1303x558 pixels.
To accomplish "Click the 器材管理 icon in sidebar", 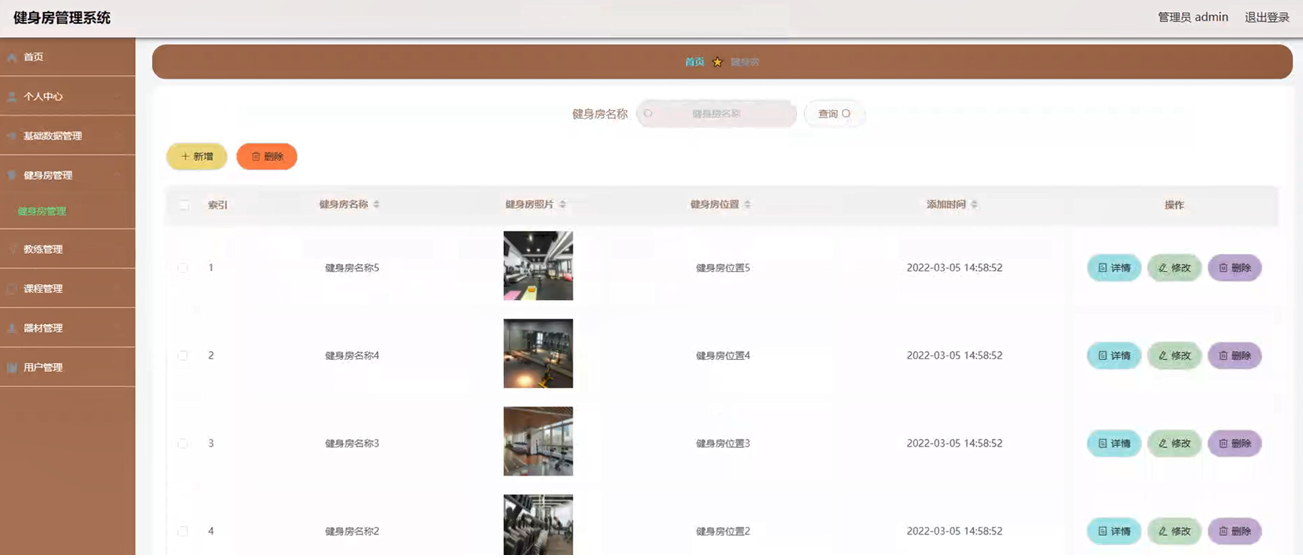I will coord(12,329).
